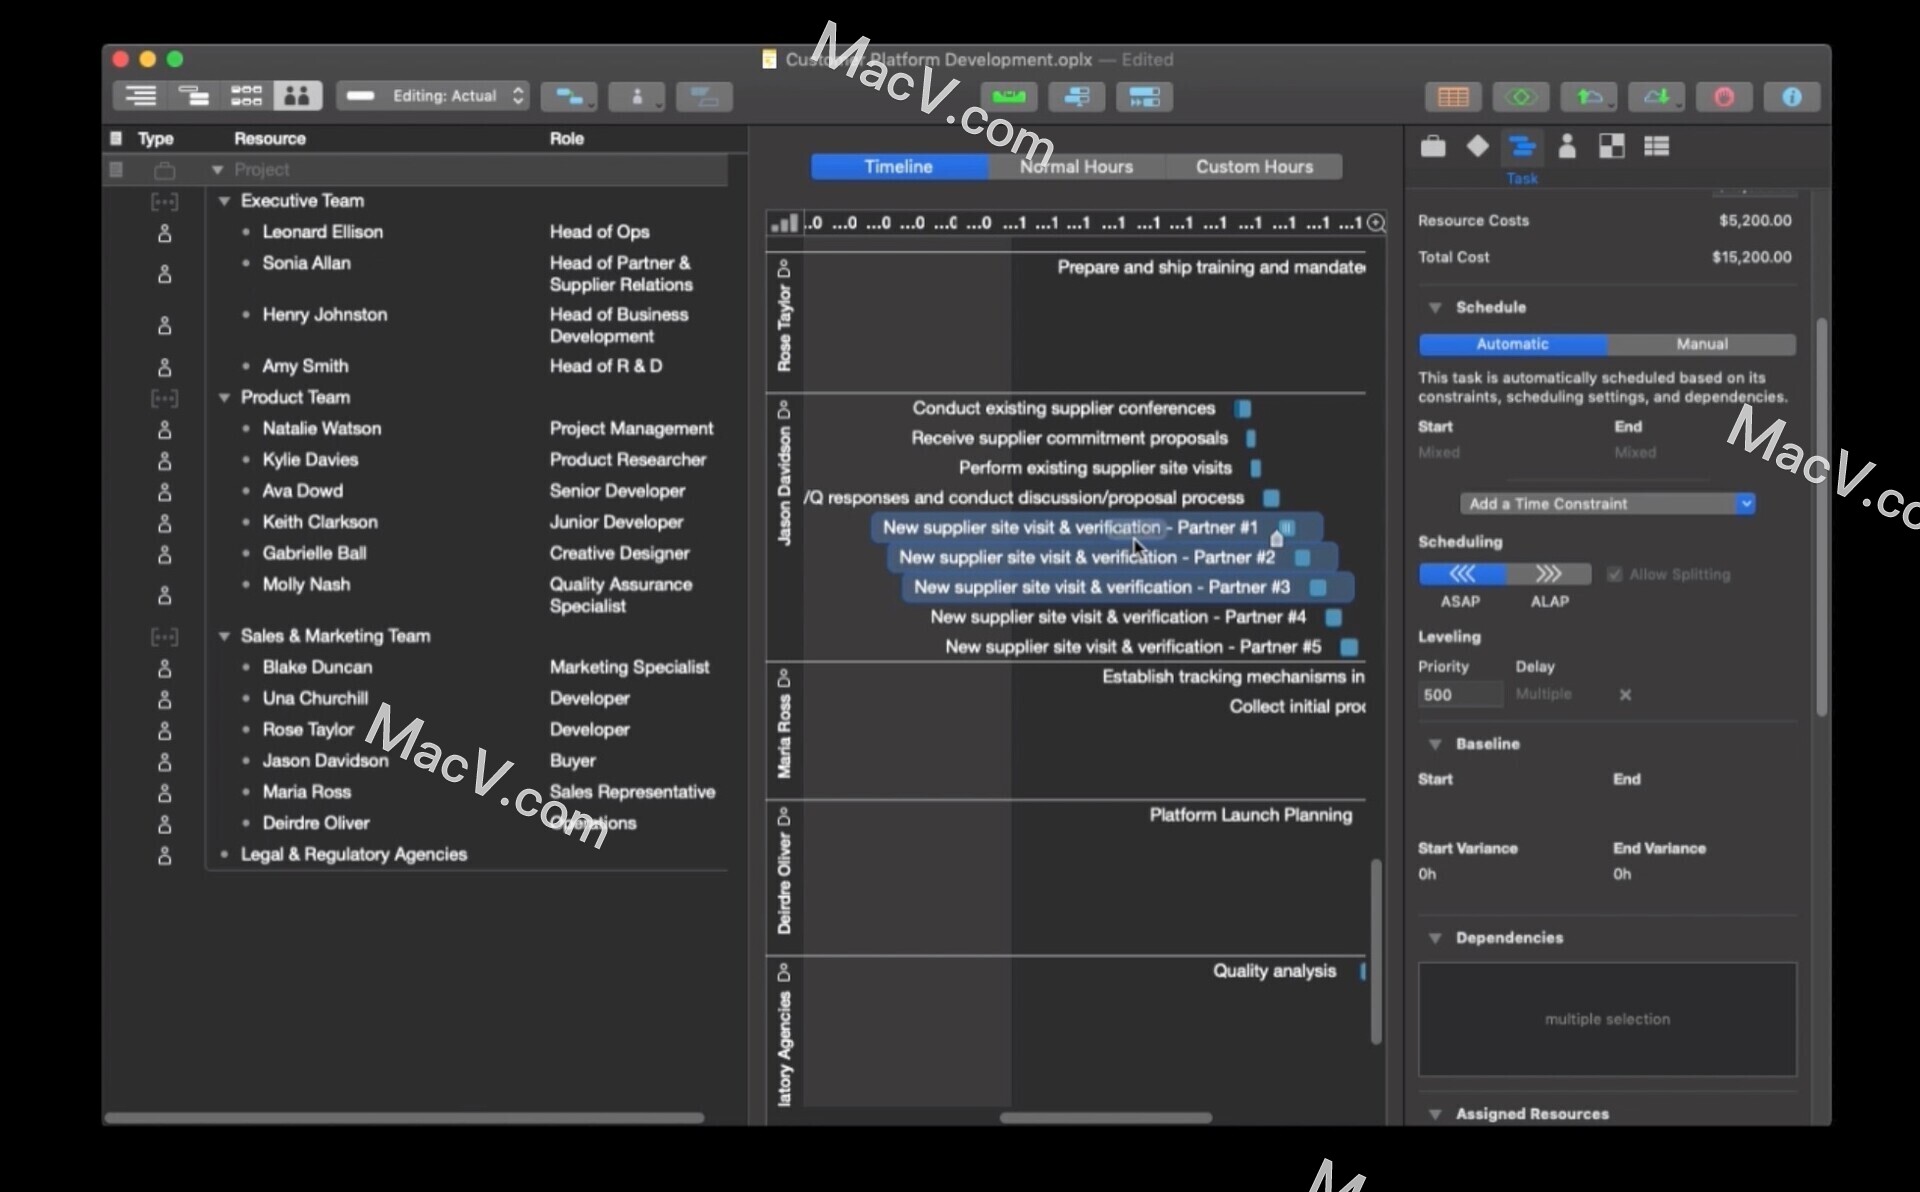1920x1192 pixels.
Task: Click the connect dependency tool icon
Action: tap(568, 96)
